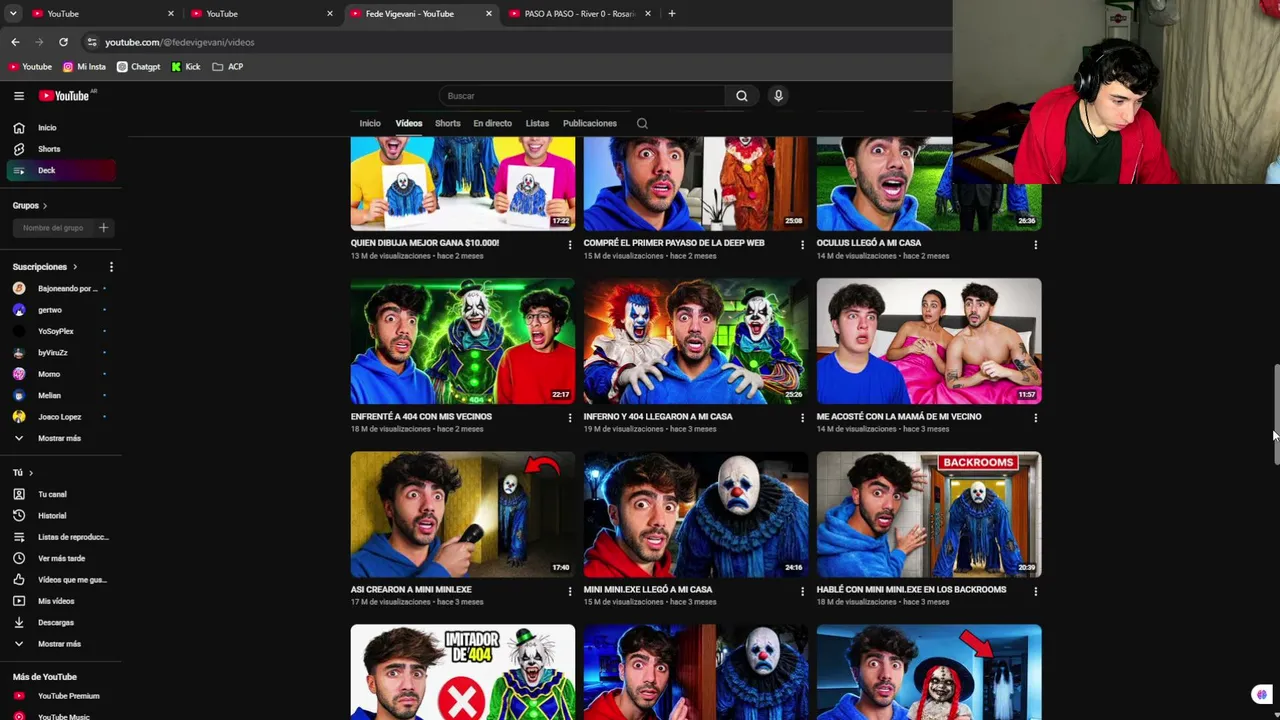Expand the Tú section chevron
This screenshot has height=720, width=1280.
coord(30,473)
